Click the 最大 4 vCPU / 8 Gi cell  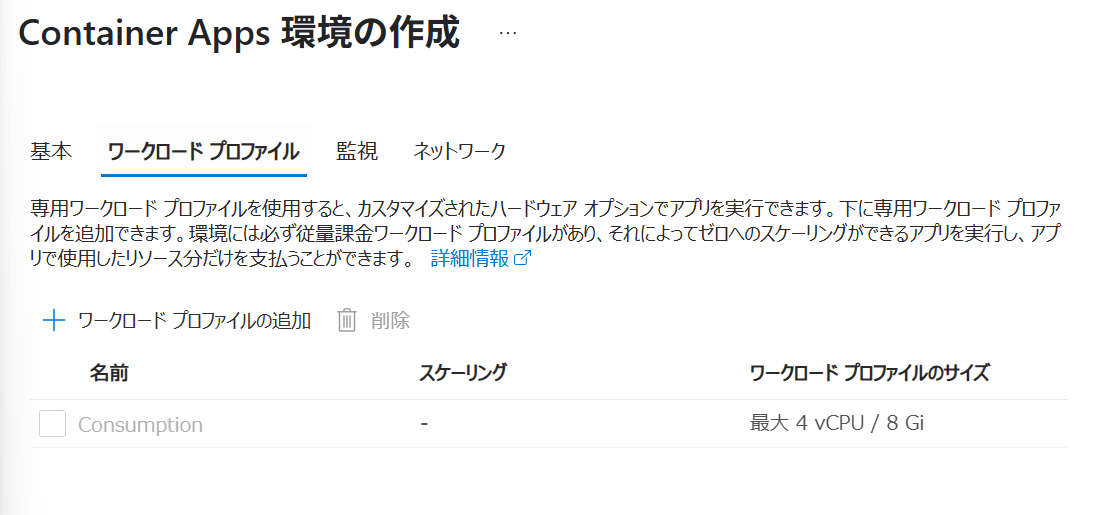[837, 424]
